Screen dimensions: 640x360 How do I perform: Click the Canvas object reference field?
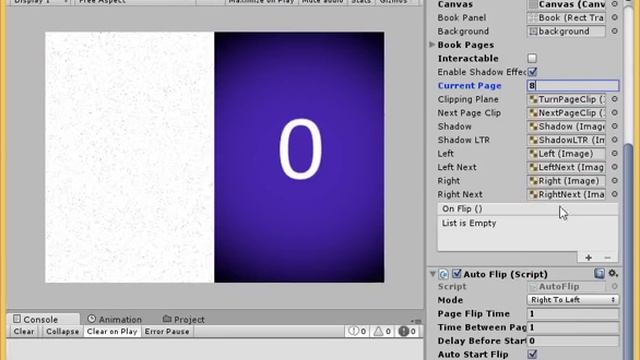click(x=567, y=4)
